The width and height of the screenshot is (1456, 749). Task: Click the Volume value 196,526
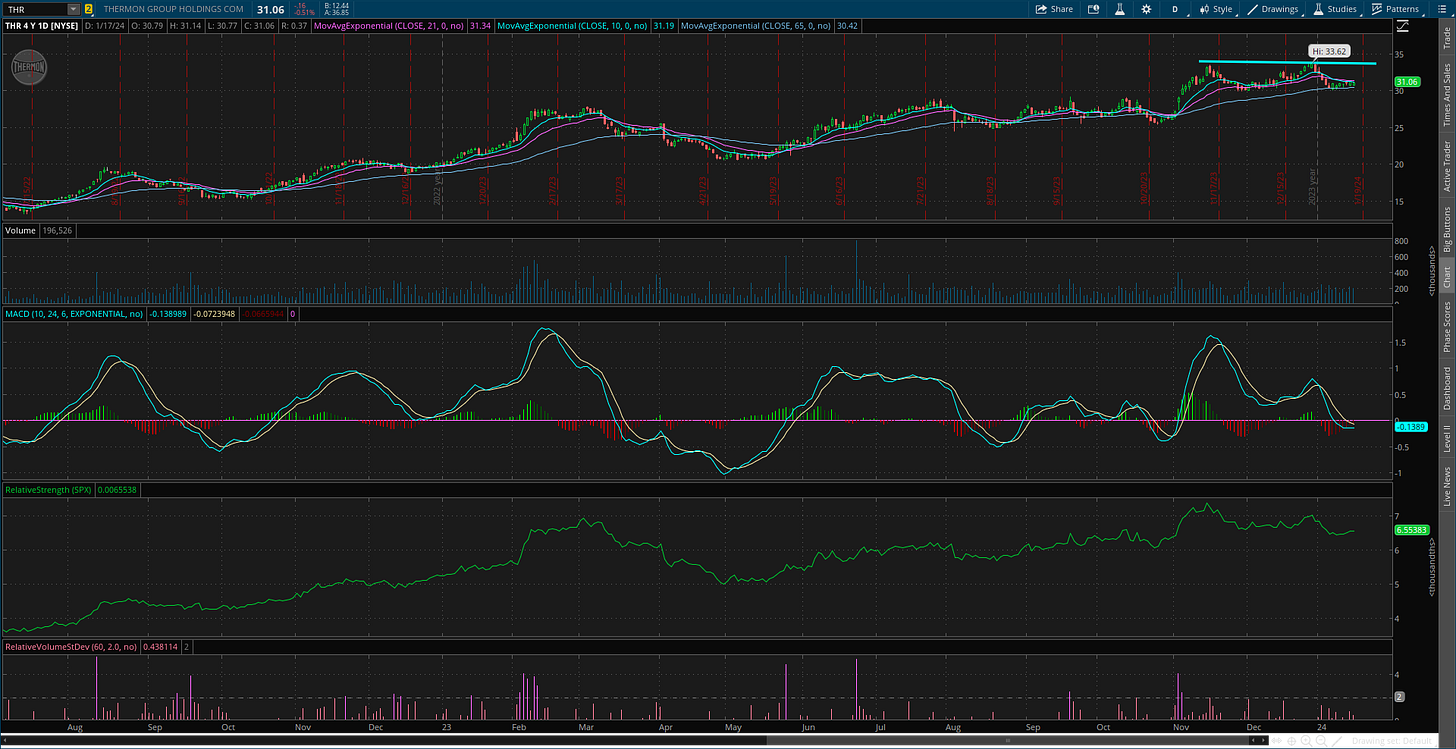[x=58, y=231]
